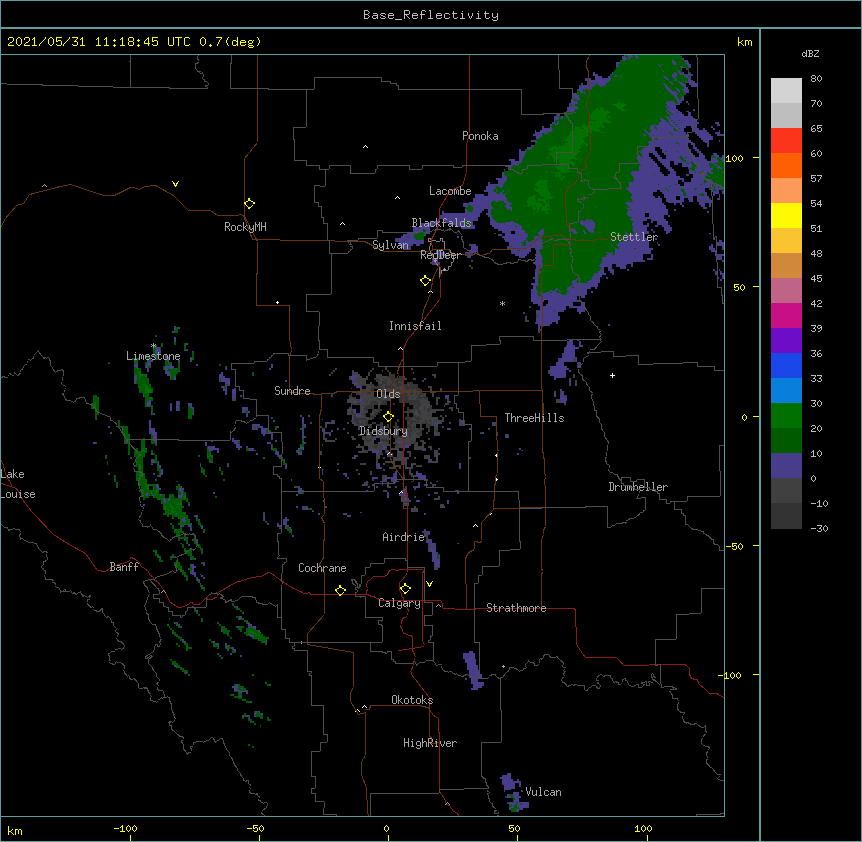
Task: Click the Drumheller label
Action: point(638,487)
